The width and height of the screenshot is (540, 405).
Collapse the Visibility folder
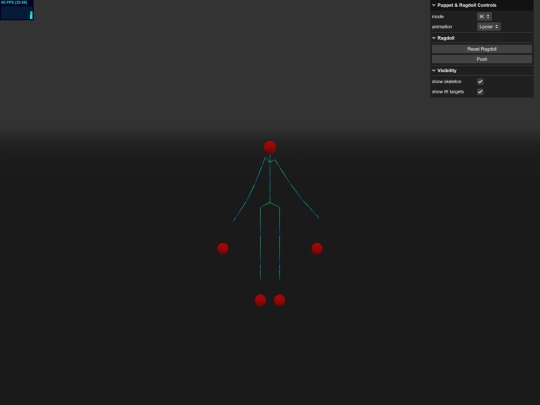pyautogui.click(x=482, y=71)
